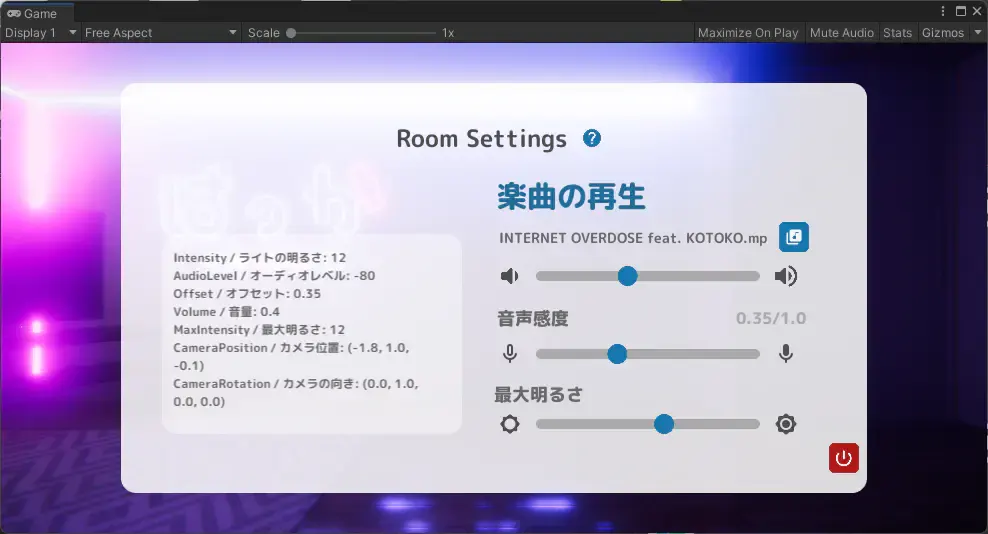The width and height of the screenshot is (988, 534).
Task: Toggle Maximize On Play
Action: click(x=748, y=33)
